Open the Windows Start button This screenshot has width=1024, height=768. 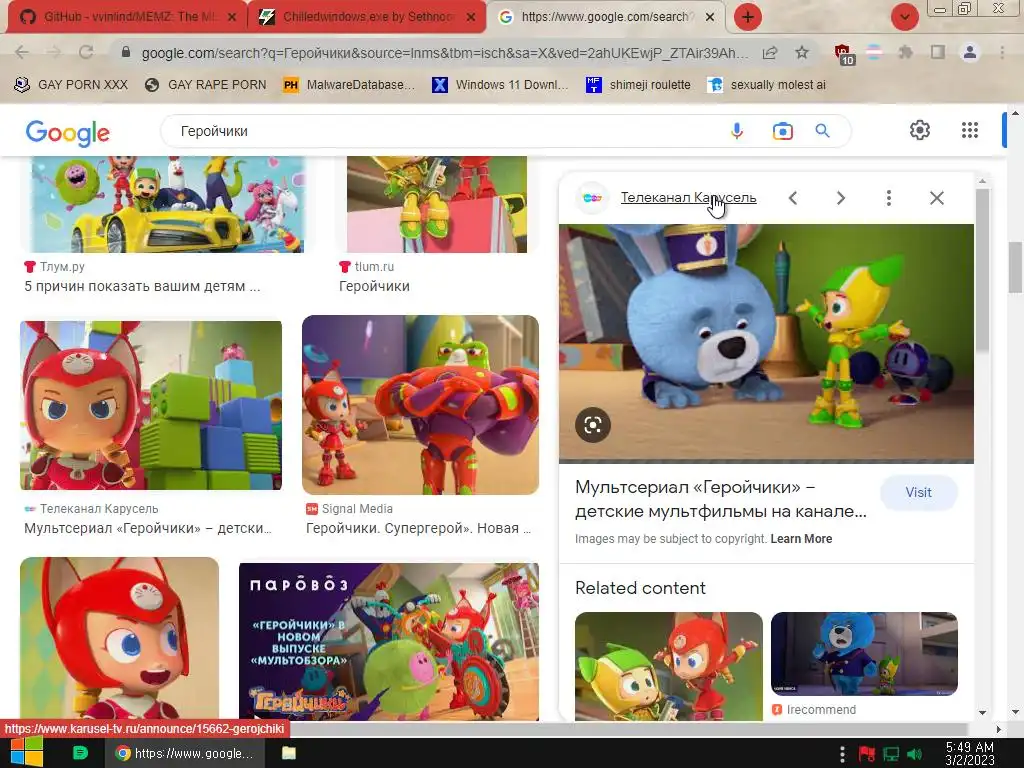pyautogui.click(x=26, y=752)
